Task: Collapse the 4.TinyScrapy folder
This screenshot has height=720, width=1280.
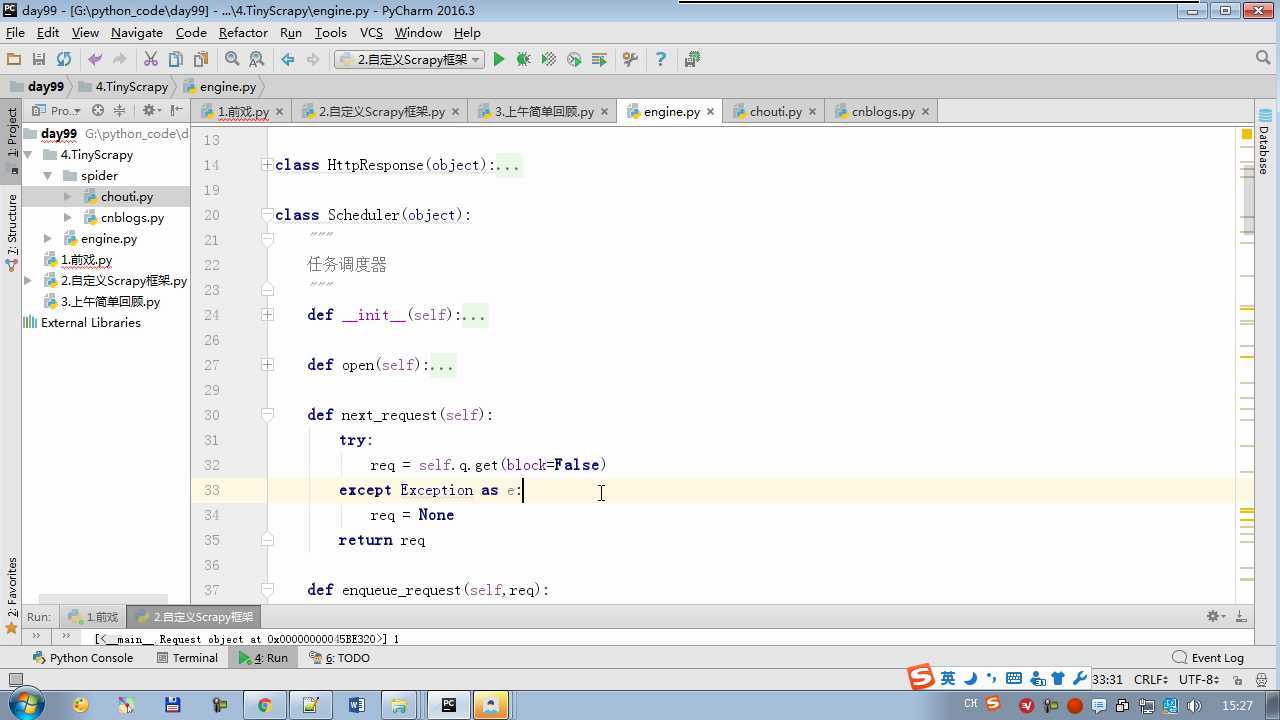Action: pyautogui.click(x=29, y=155)
